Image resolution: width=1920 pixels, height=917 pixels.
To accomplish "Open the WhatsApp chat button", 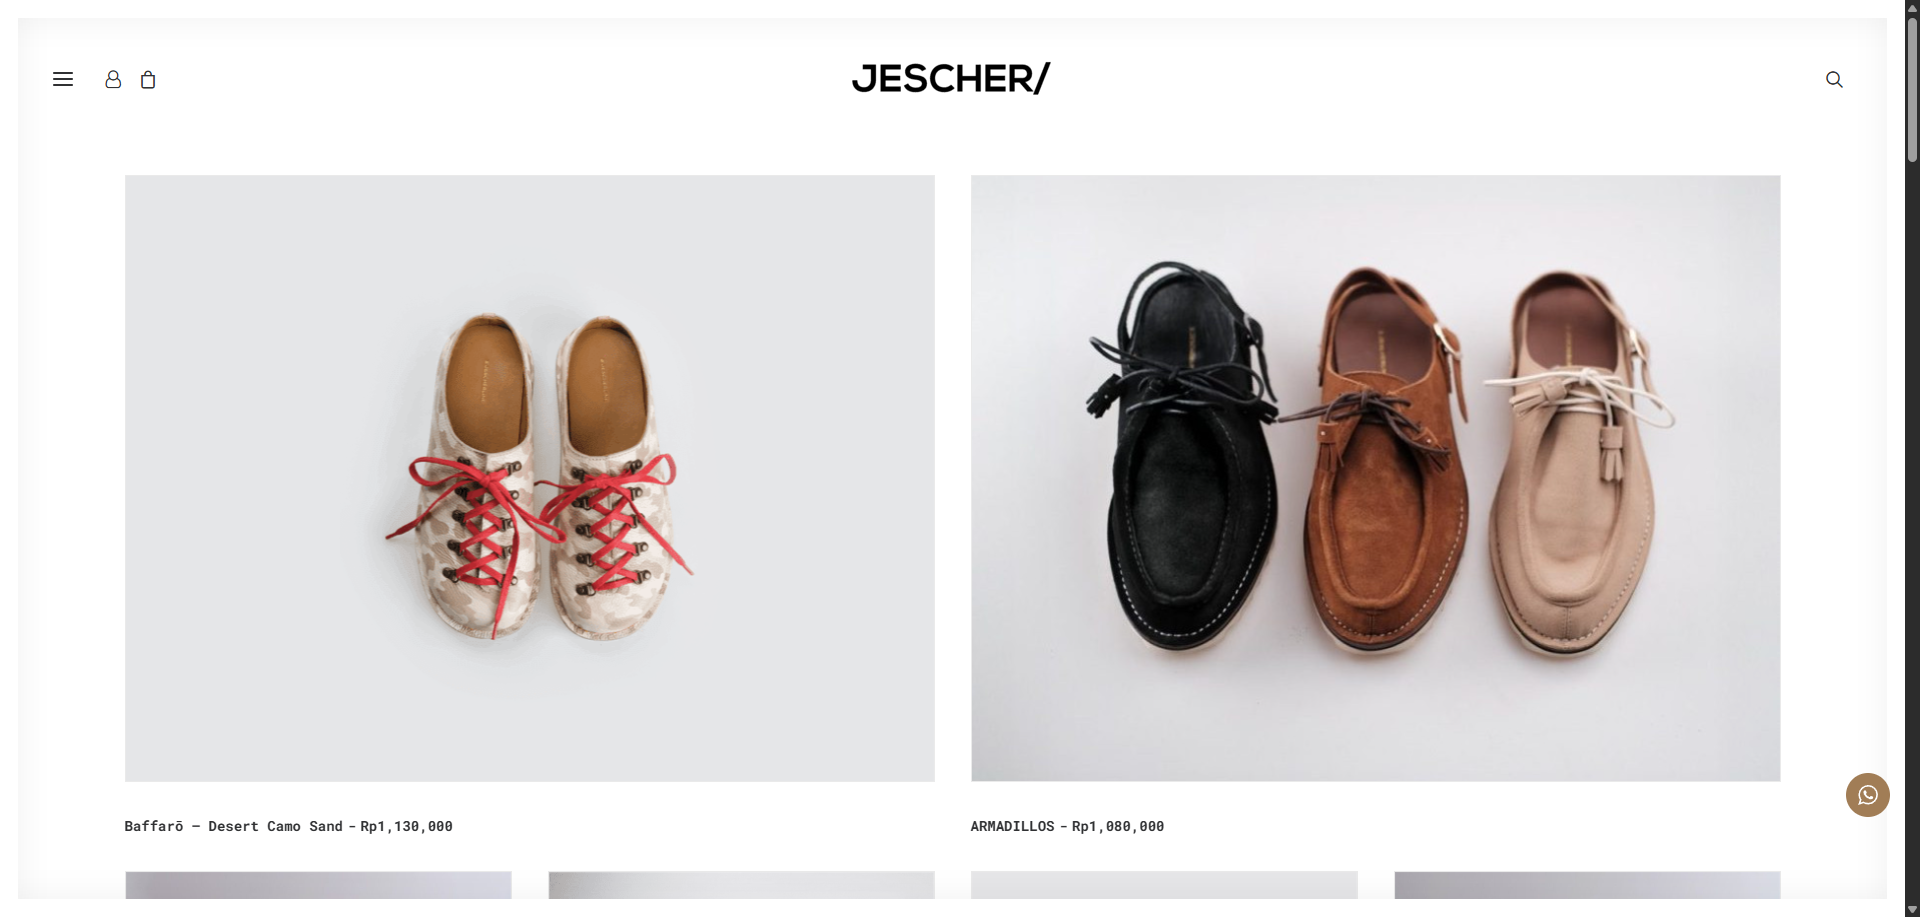I will [1867, 795].
